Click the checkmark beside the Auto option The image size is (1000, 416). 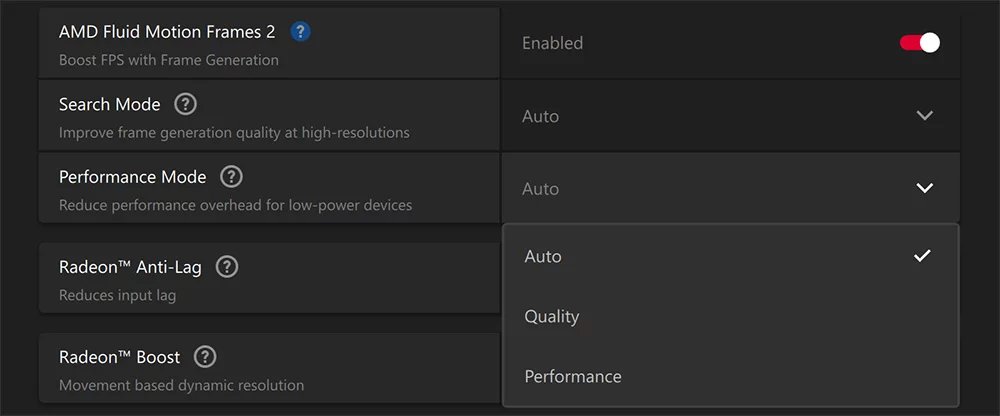[922, 256]
